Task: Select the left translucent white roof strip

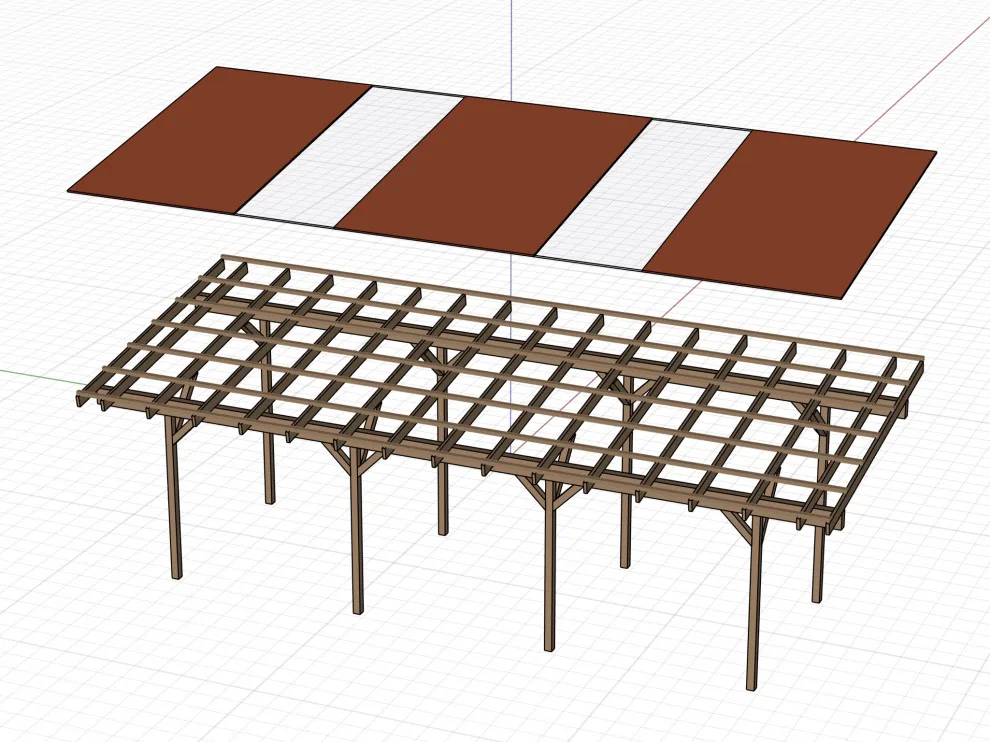Action: (351, 157)
